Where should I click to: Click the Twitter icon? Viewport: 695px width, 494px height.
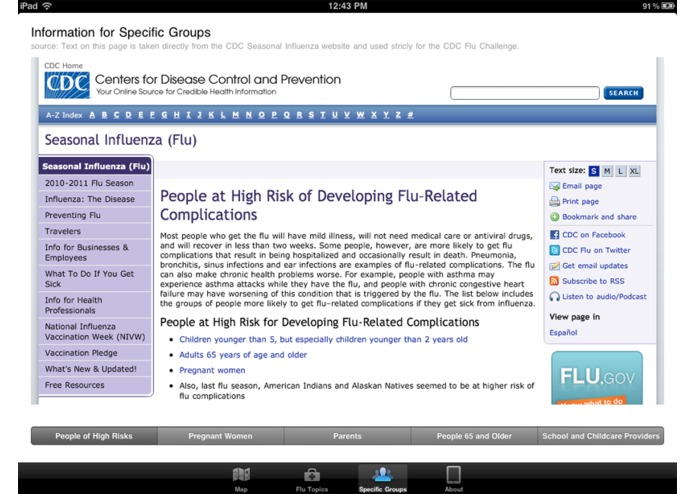(554, 250)
